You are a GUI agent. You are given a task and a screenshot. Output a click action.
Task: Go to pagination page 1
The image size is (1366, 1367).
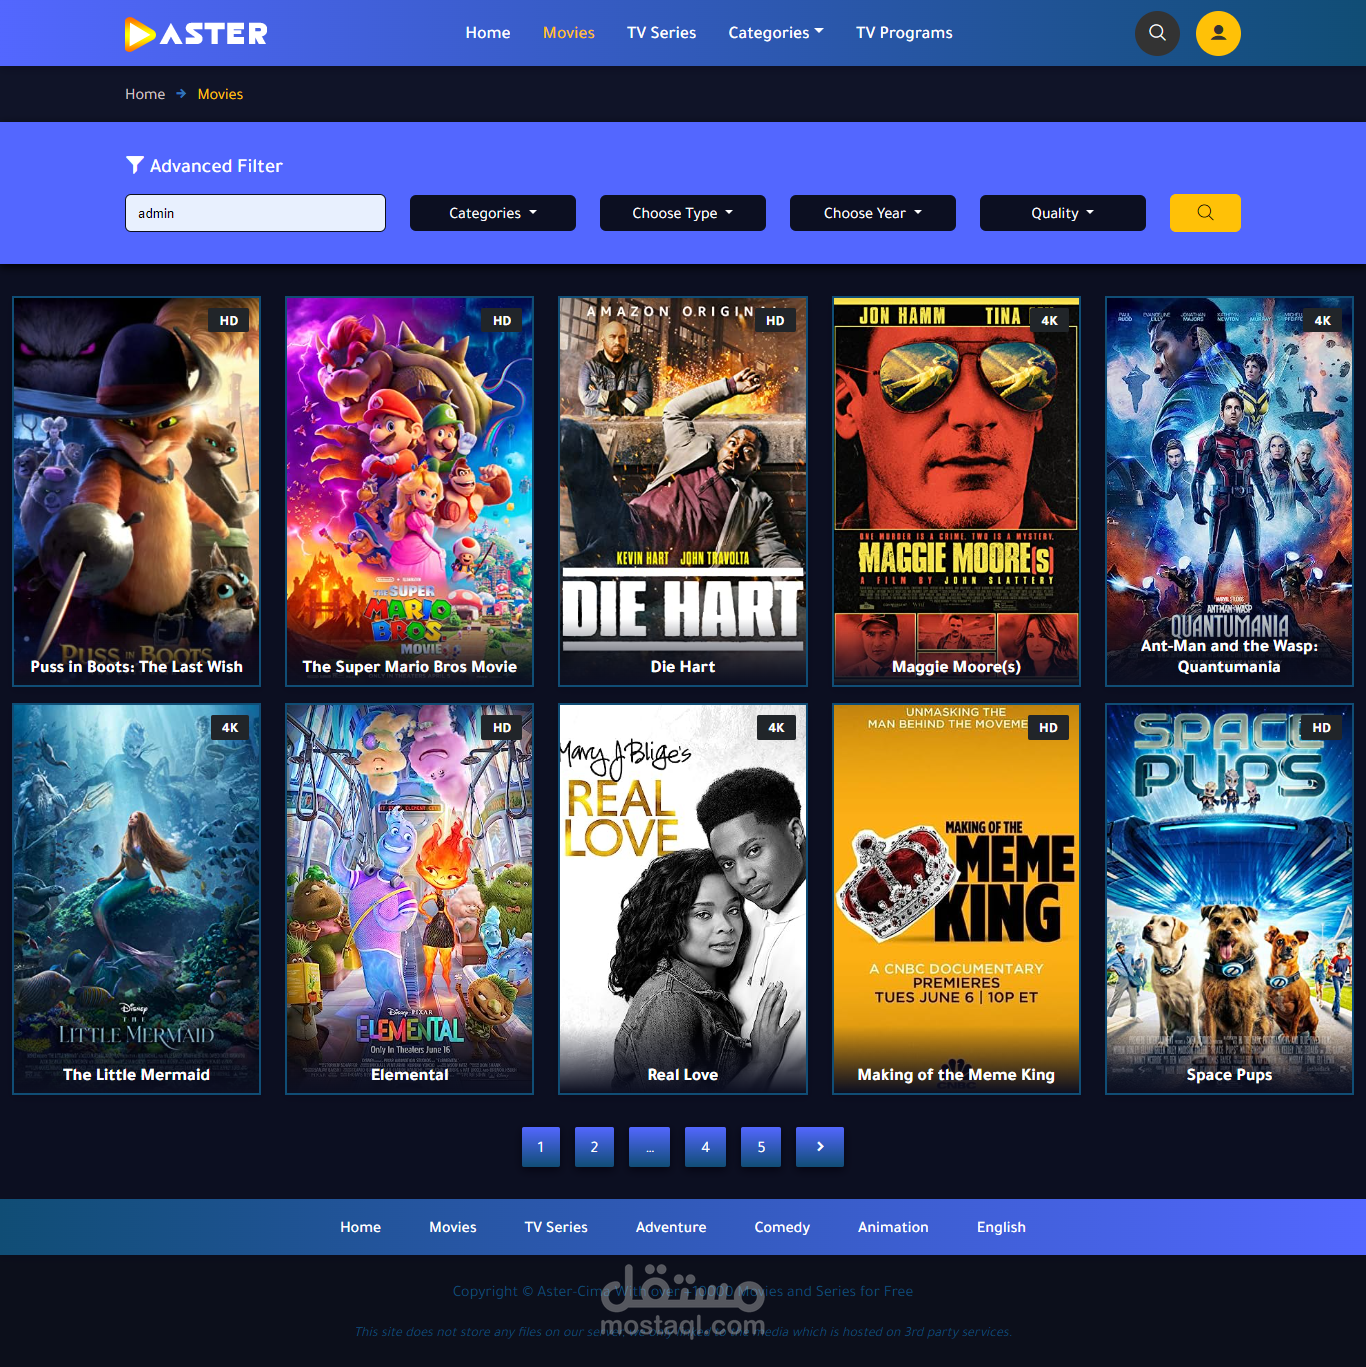541,1147
